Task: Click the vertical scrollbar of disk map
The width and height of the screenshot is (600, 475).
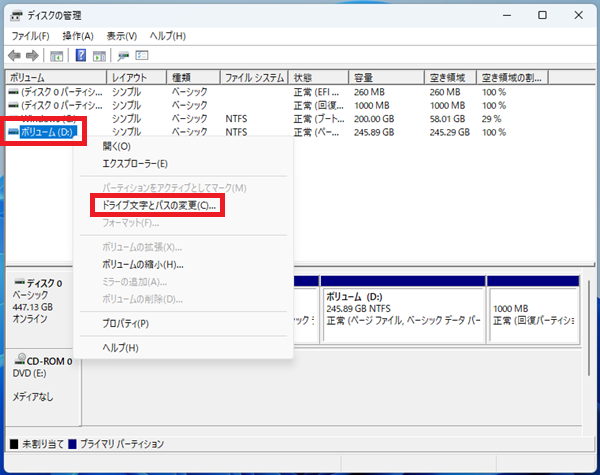Action: click(x=589, y=327)
